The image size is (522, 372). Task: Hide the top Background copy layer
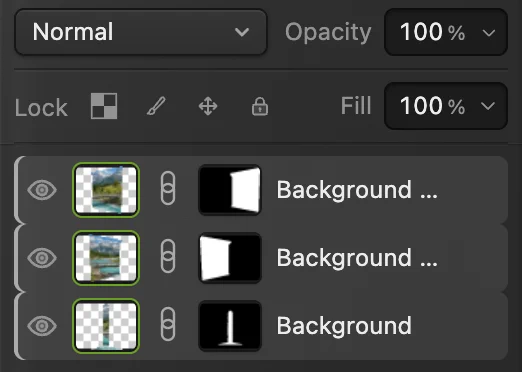(42, 190)
